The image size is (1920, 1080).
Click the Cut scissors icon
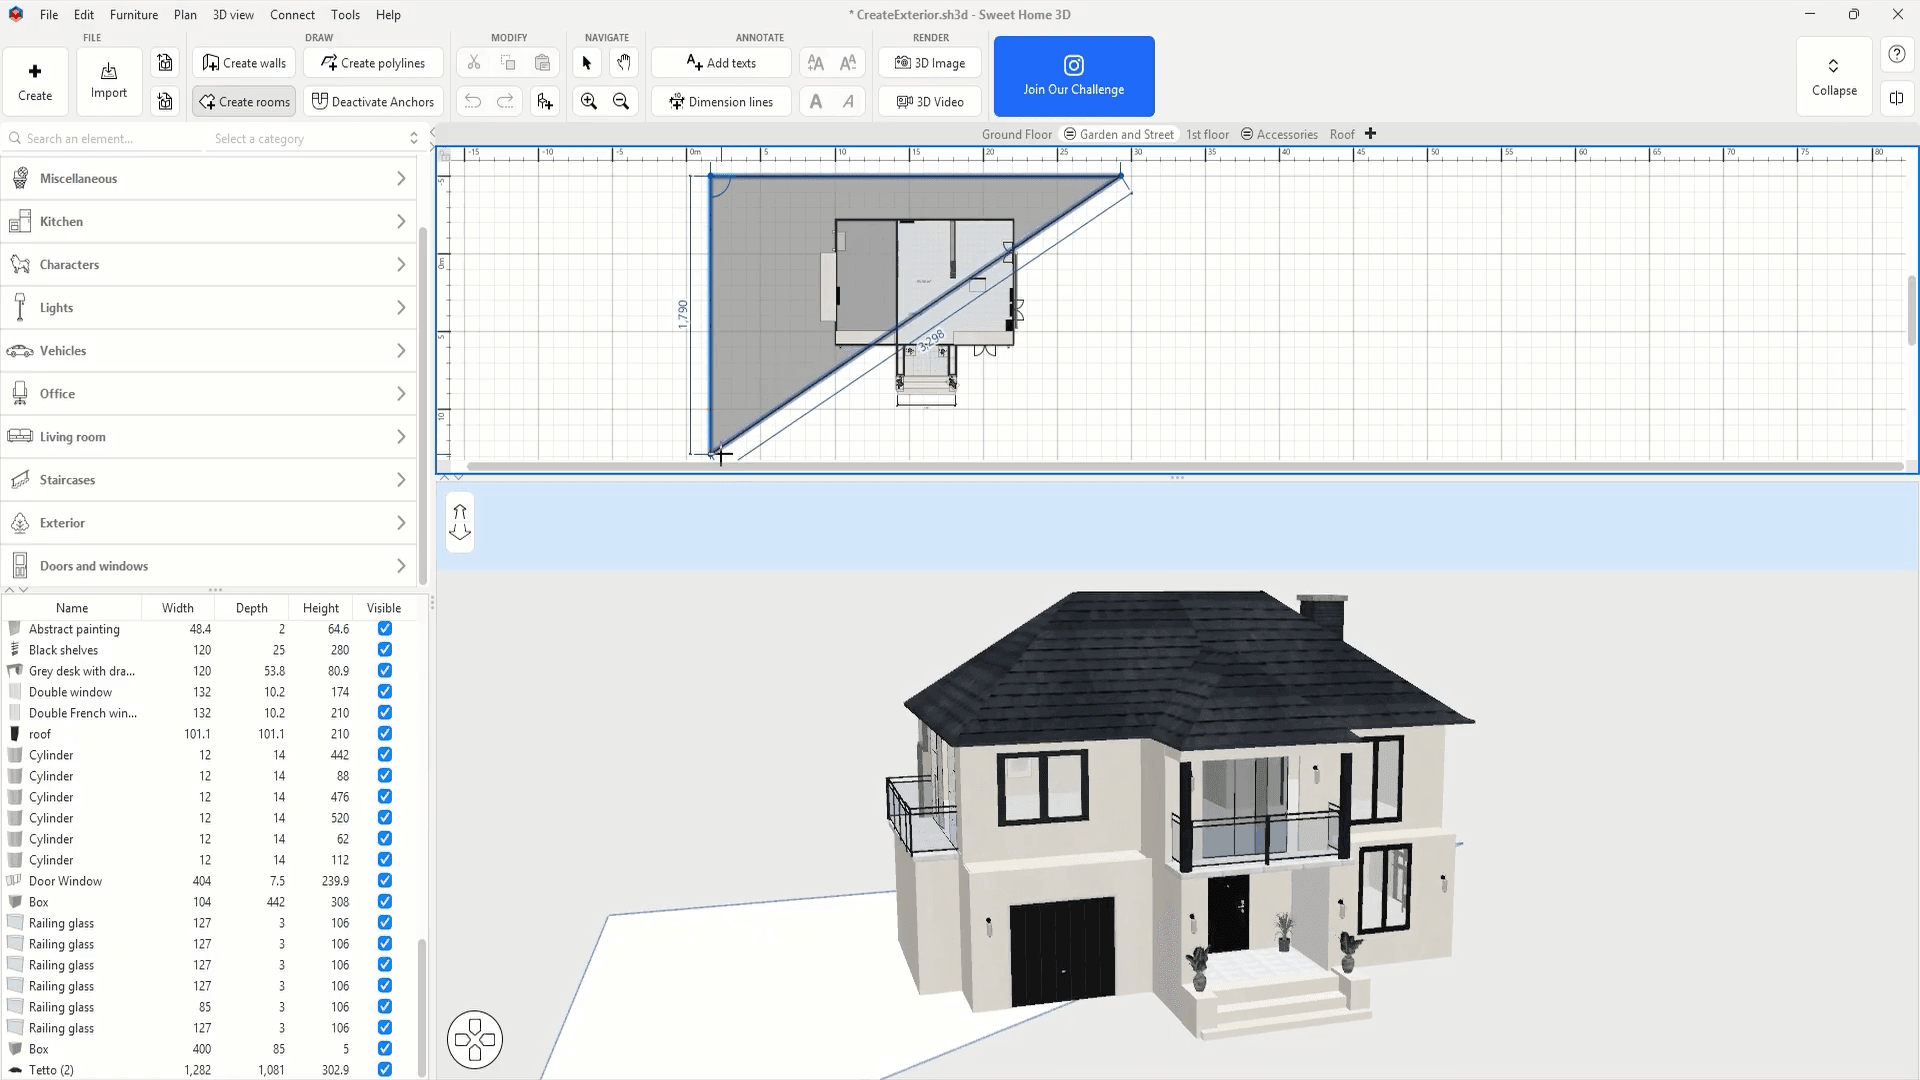[x=474, y=63]
